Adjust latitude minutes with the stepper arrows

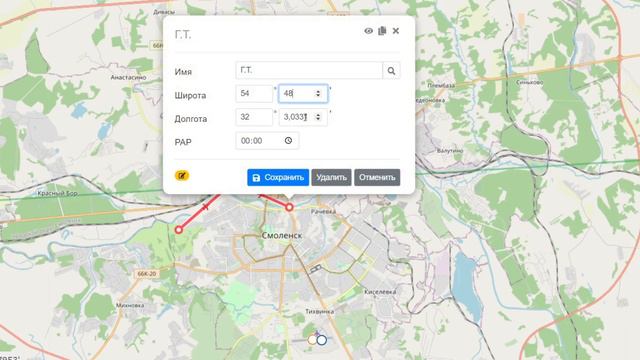coord(318,94)
